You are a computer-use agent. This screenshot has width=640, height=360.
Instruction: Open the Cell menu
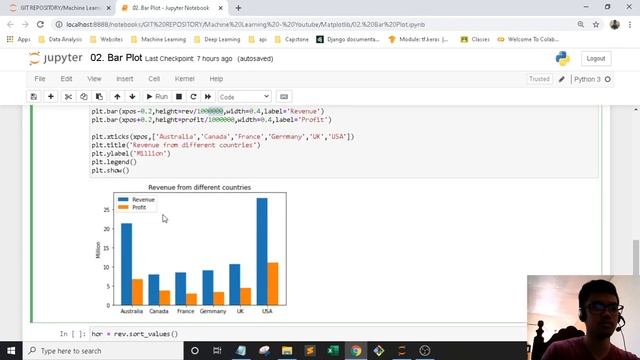tap(154, 79)
